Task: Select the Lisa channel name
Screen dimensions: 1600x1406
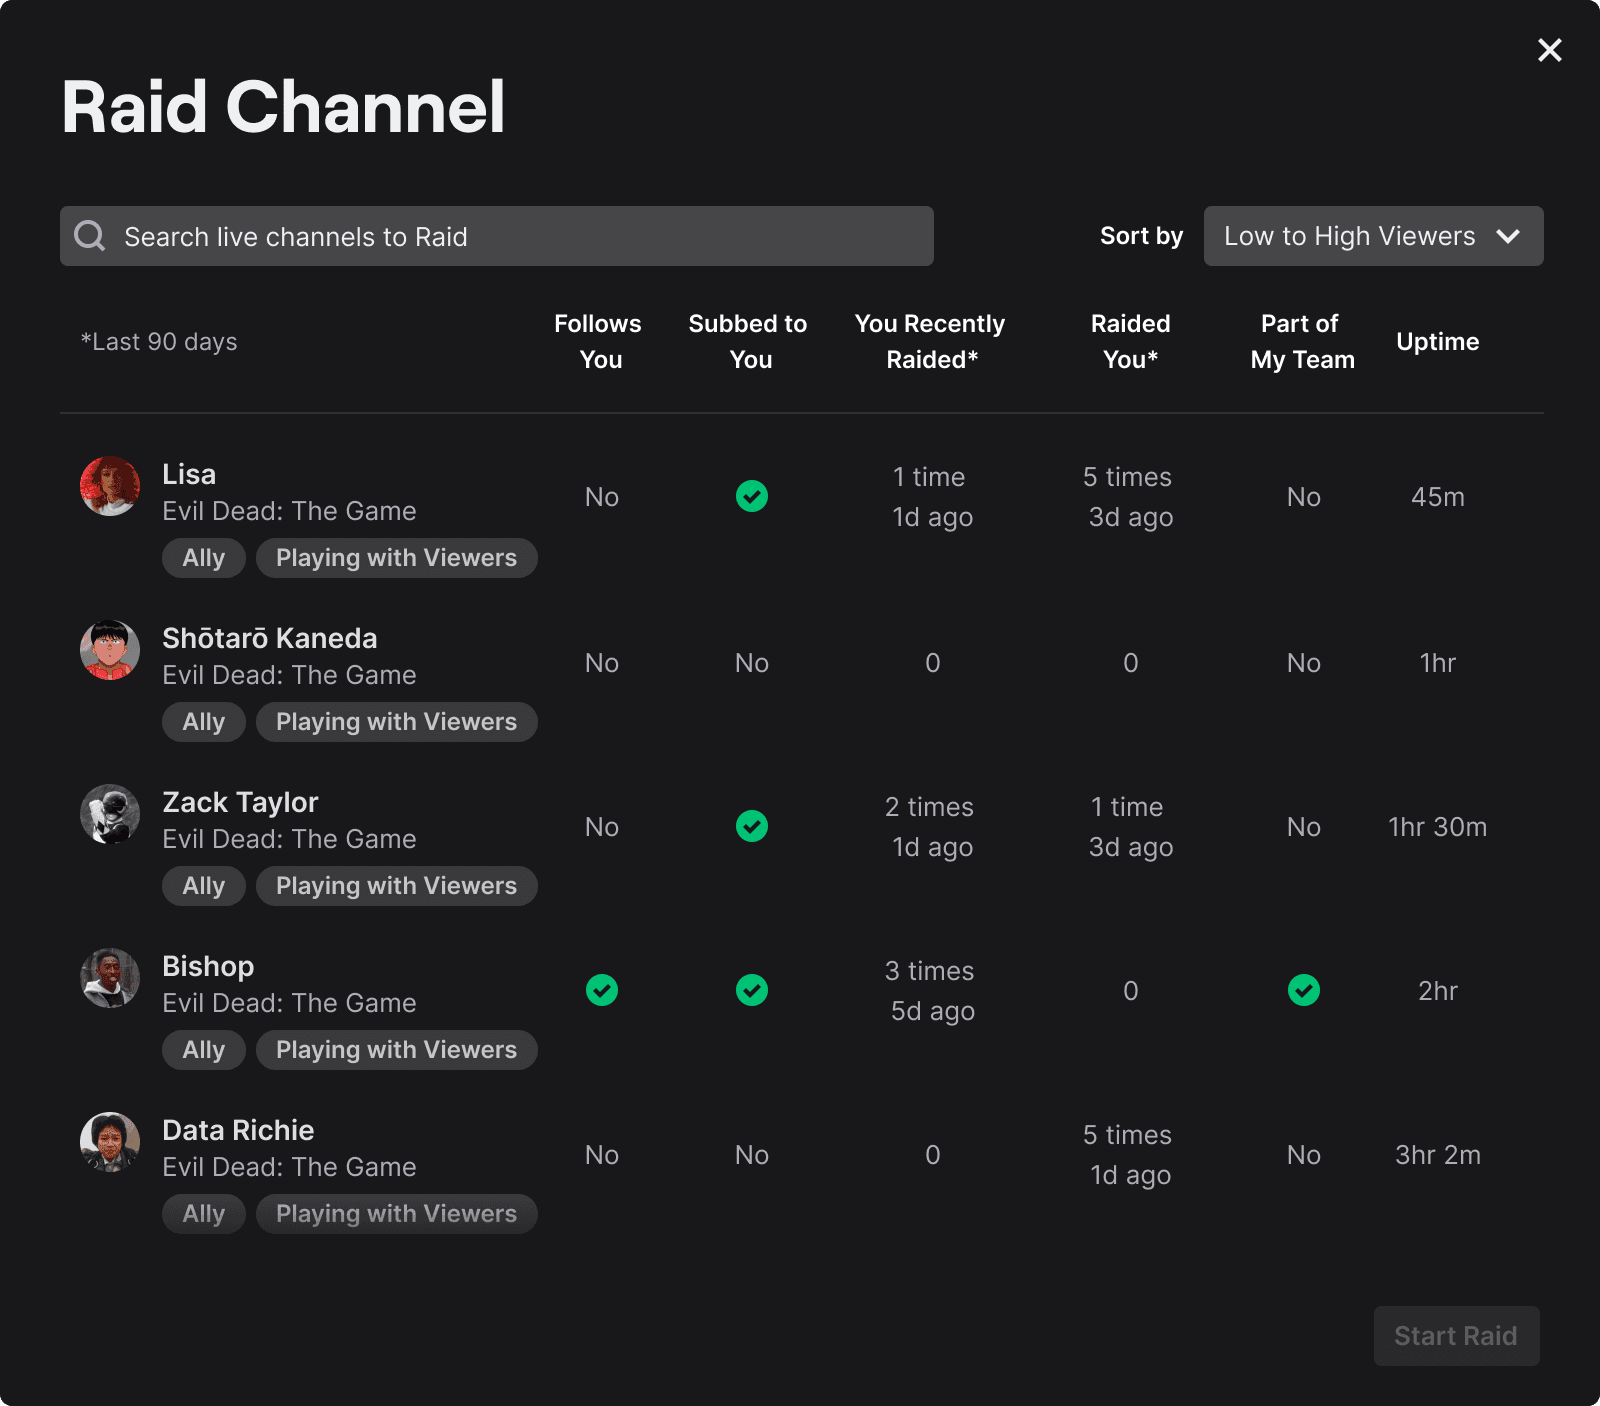Action: click(x=189, y=474)
